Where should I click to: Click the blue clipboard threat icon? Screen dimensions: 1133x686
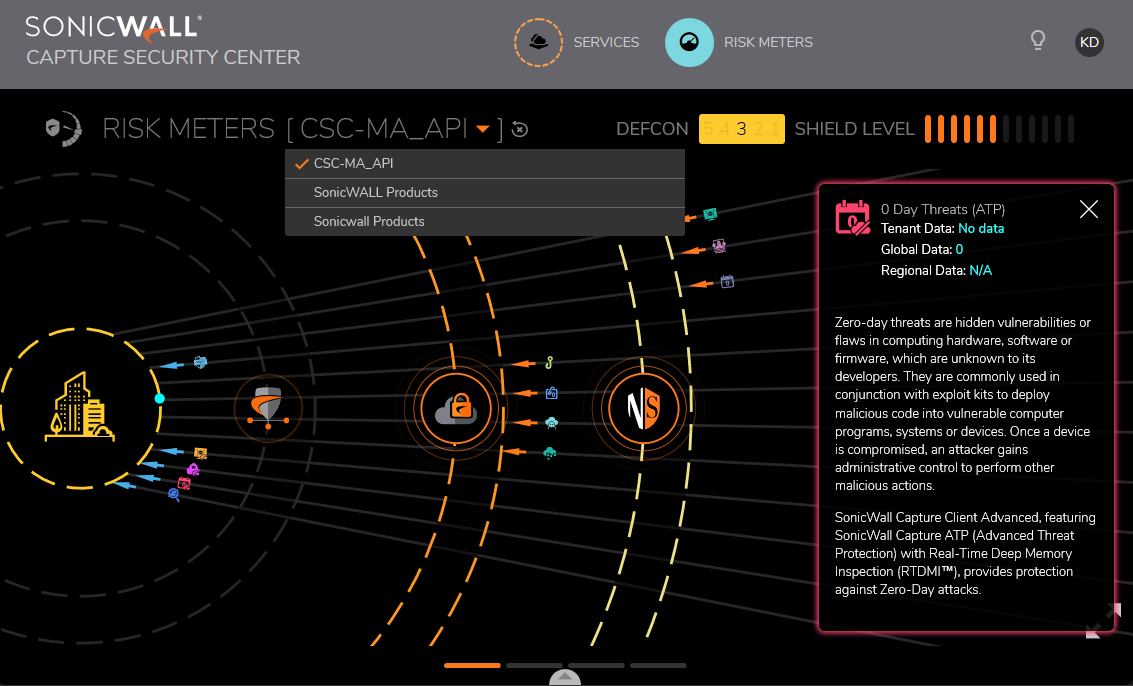click(x=551, y=393)
